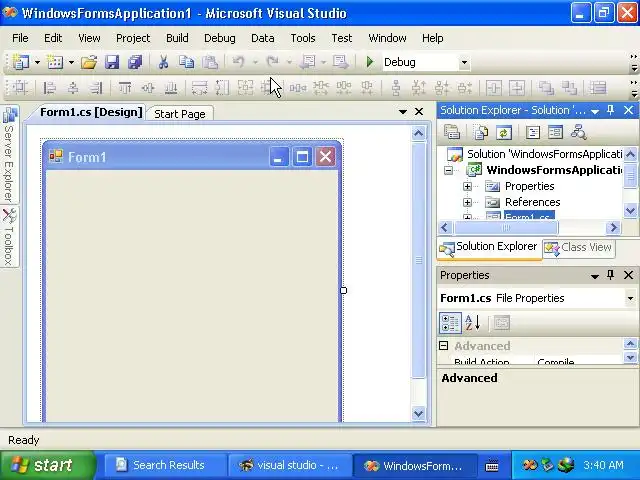640x480 pixels.
Task: Toggle Categorized view in Properties panel
Action: point(450,323)
